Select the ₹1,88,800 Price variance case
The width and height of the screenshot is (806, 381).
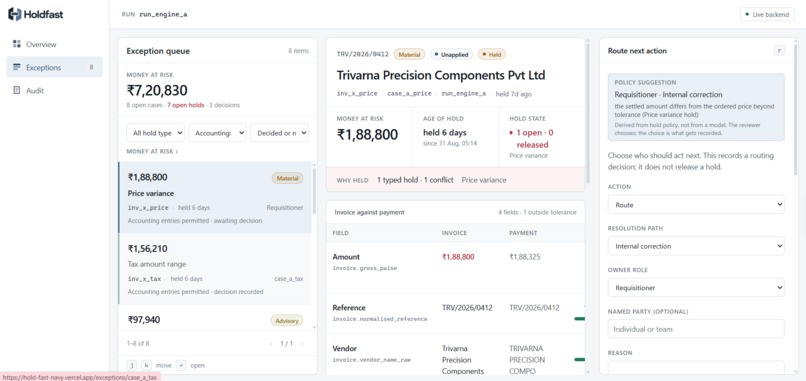pyautogui.click(x=215, y=198)
